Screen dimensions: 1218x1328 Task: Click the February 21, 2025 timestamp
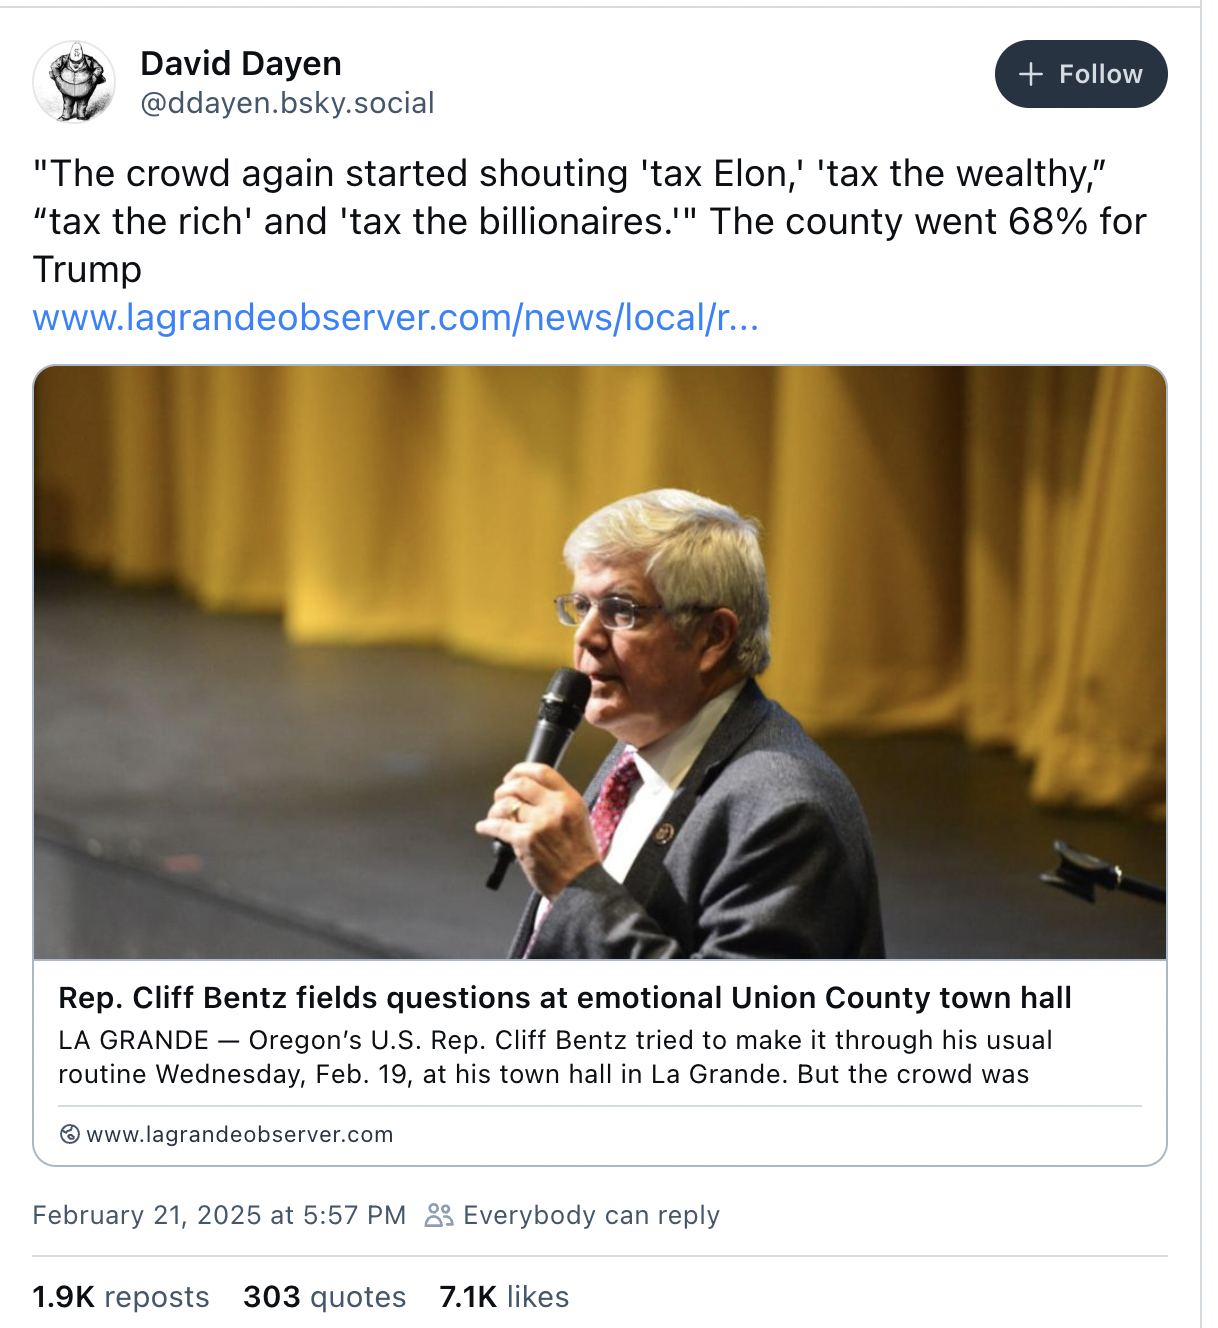pyautogui.click(x=219, y=1215)
